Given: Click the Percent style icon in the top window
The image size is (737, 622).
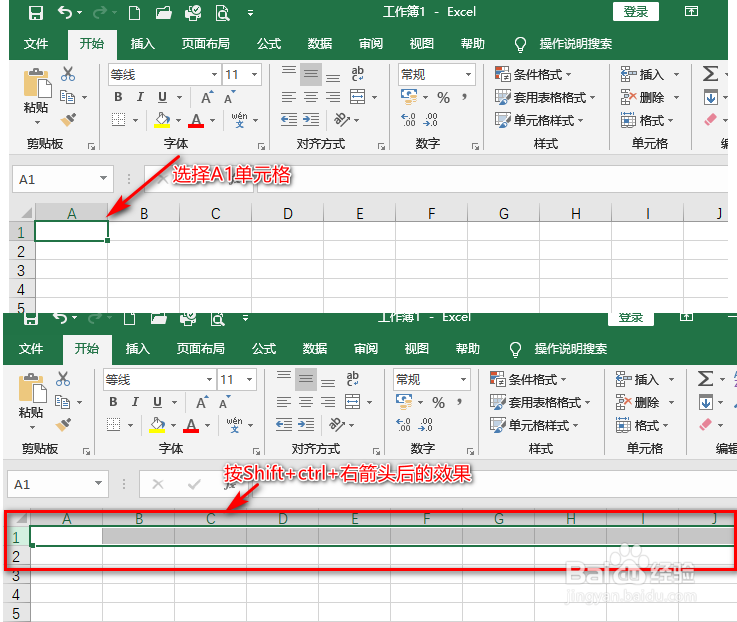Looking at the screenshot, I should 443,97.
